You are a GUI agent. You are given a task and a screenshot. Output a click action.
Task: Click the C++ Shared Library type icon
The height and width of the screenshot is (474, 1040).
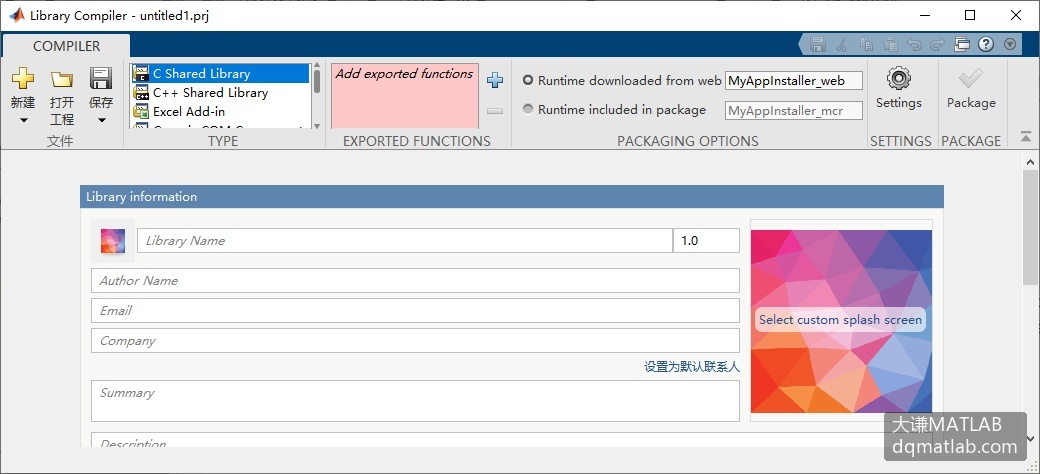tap(141, 93)
